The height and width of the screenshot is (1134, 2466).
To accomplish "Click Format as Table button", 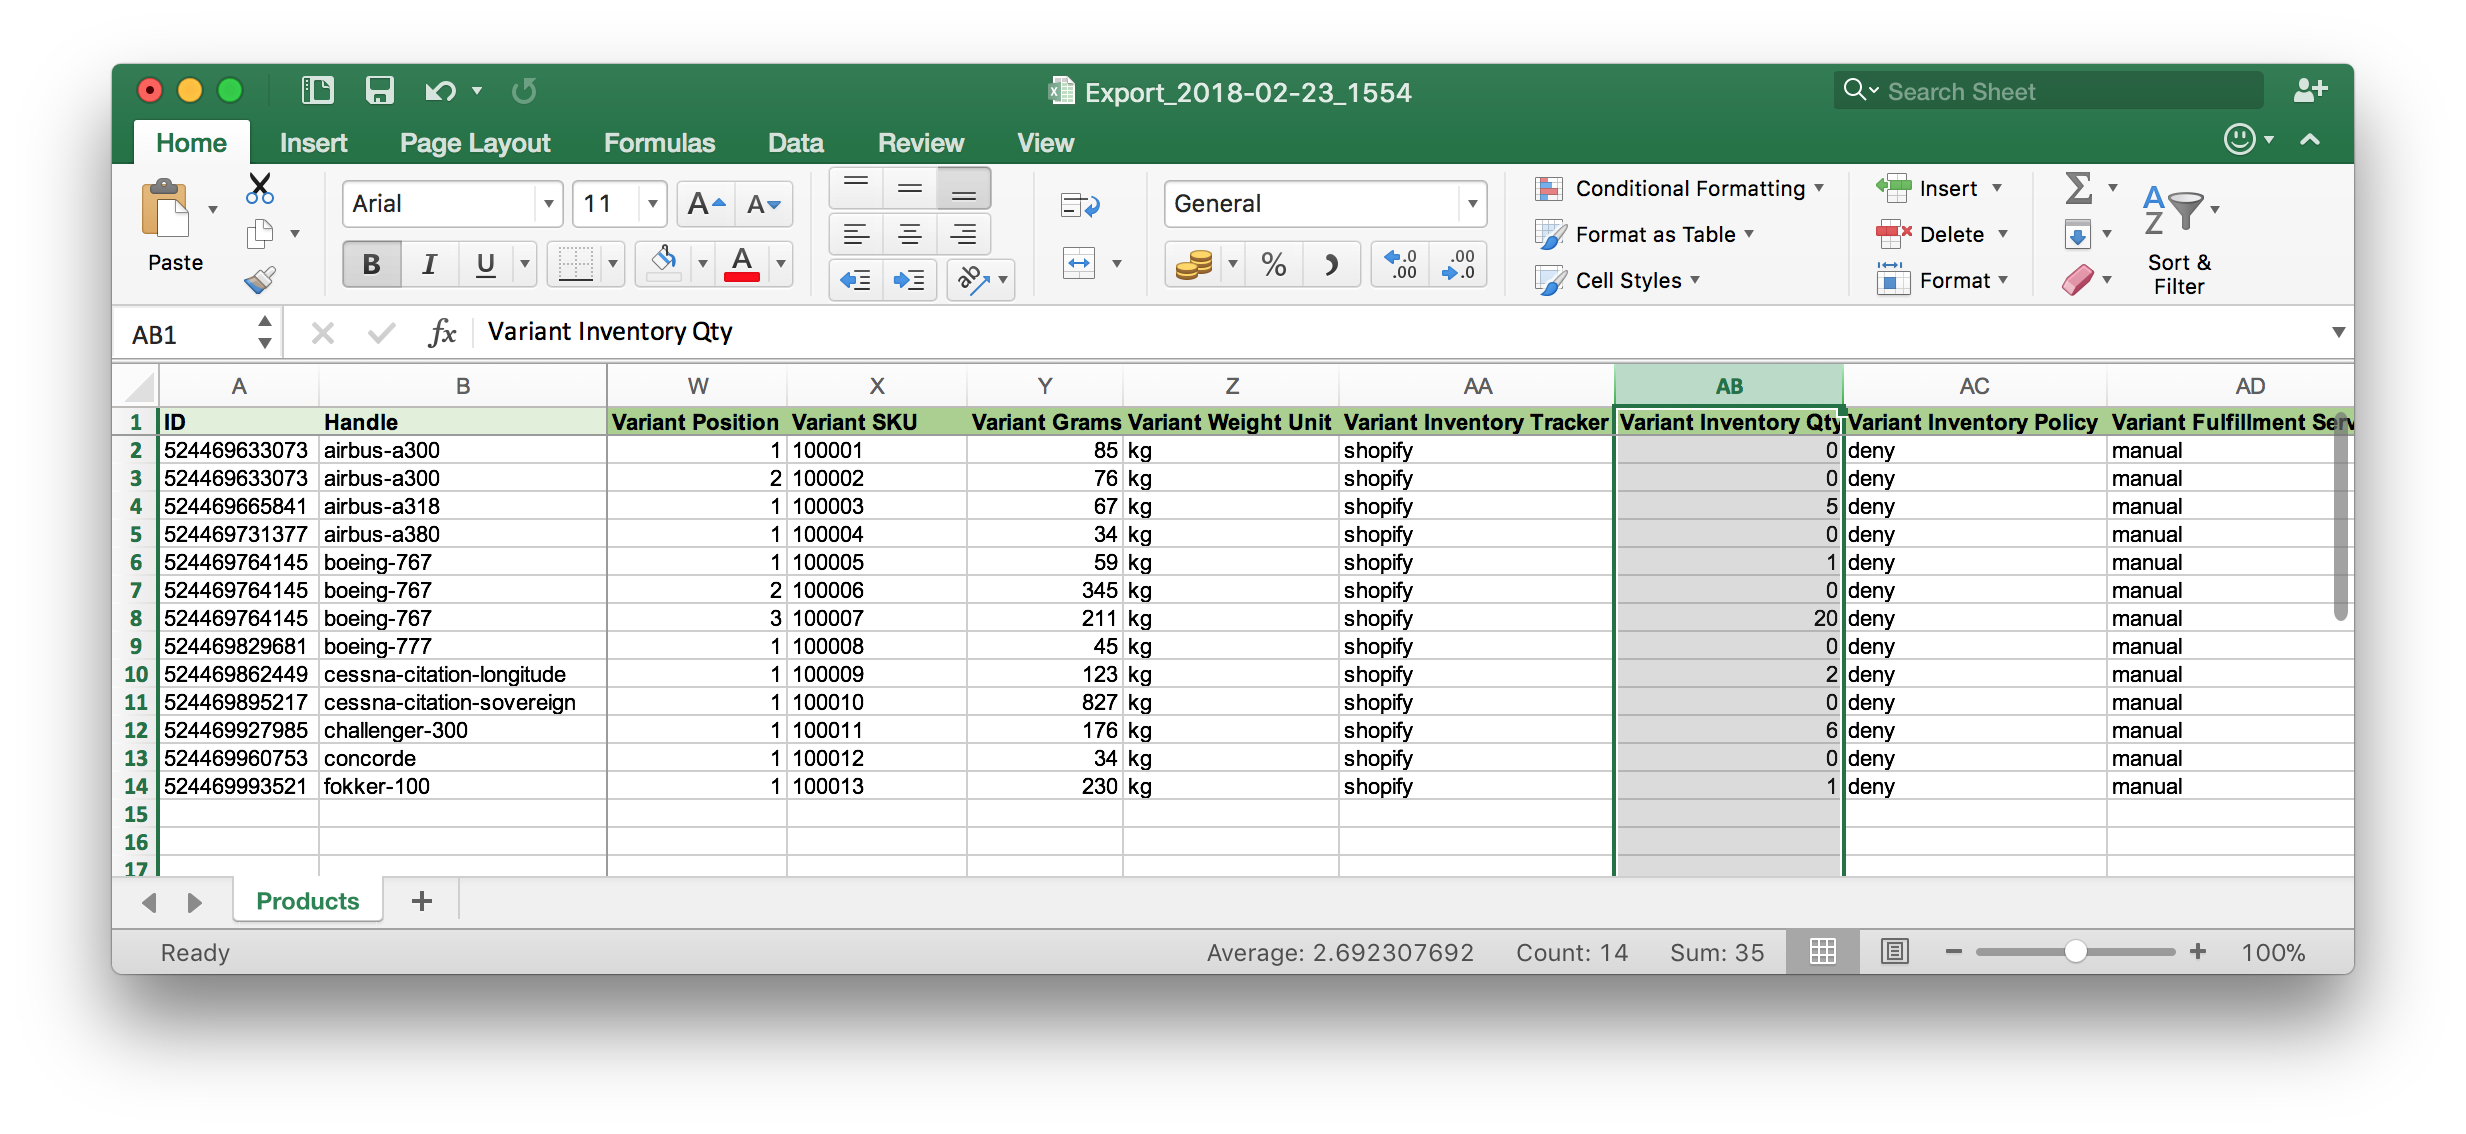I will click(x=1654, y=234).
